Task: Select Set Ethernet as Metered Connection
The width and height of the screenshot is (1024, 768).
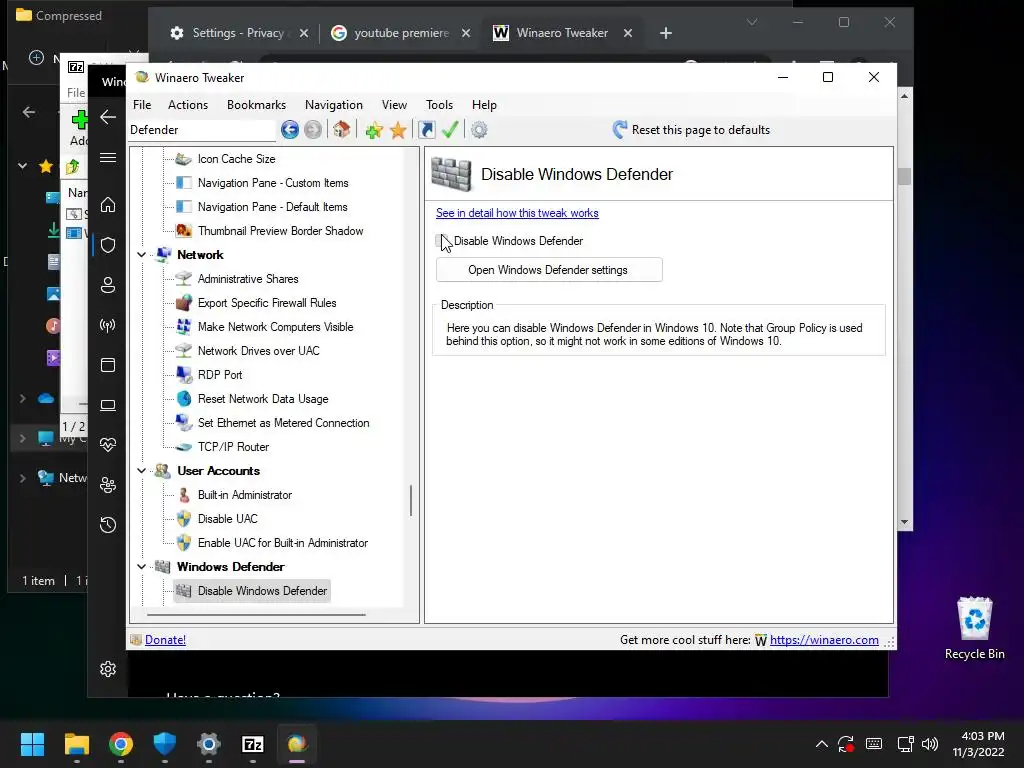Action: tap(283, 423)
